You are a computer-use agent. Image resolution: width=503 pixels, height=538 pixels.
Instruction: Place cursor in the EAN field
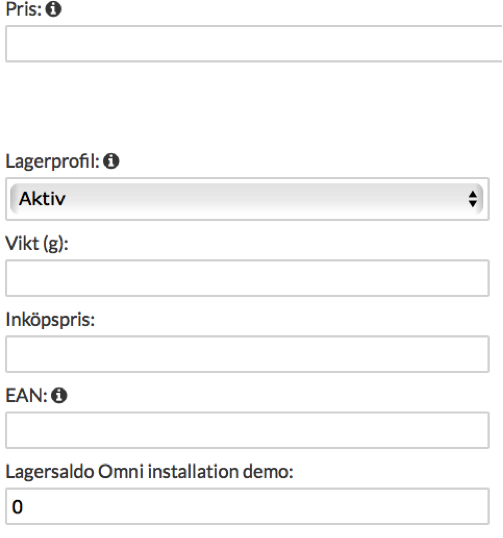pos(247,430)
